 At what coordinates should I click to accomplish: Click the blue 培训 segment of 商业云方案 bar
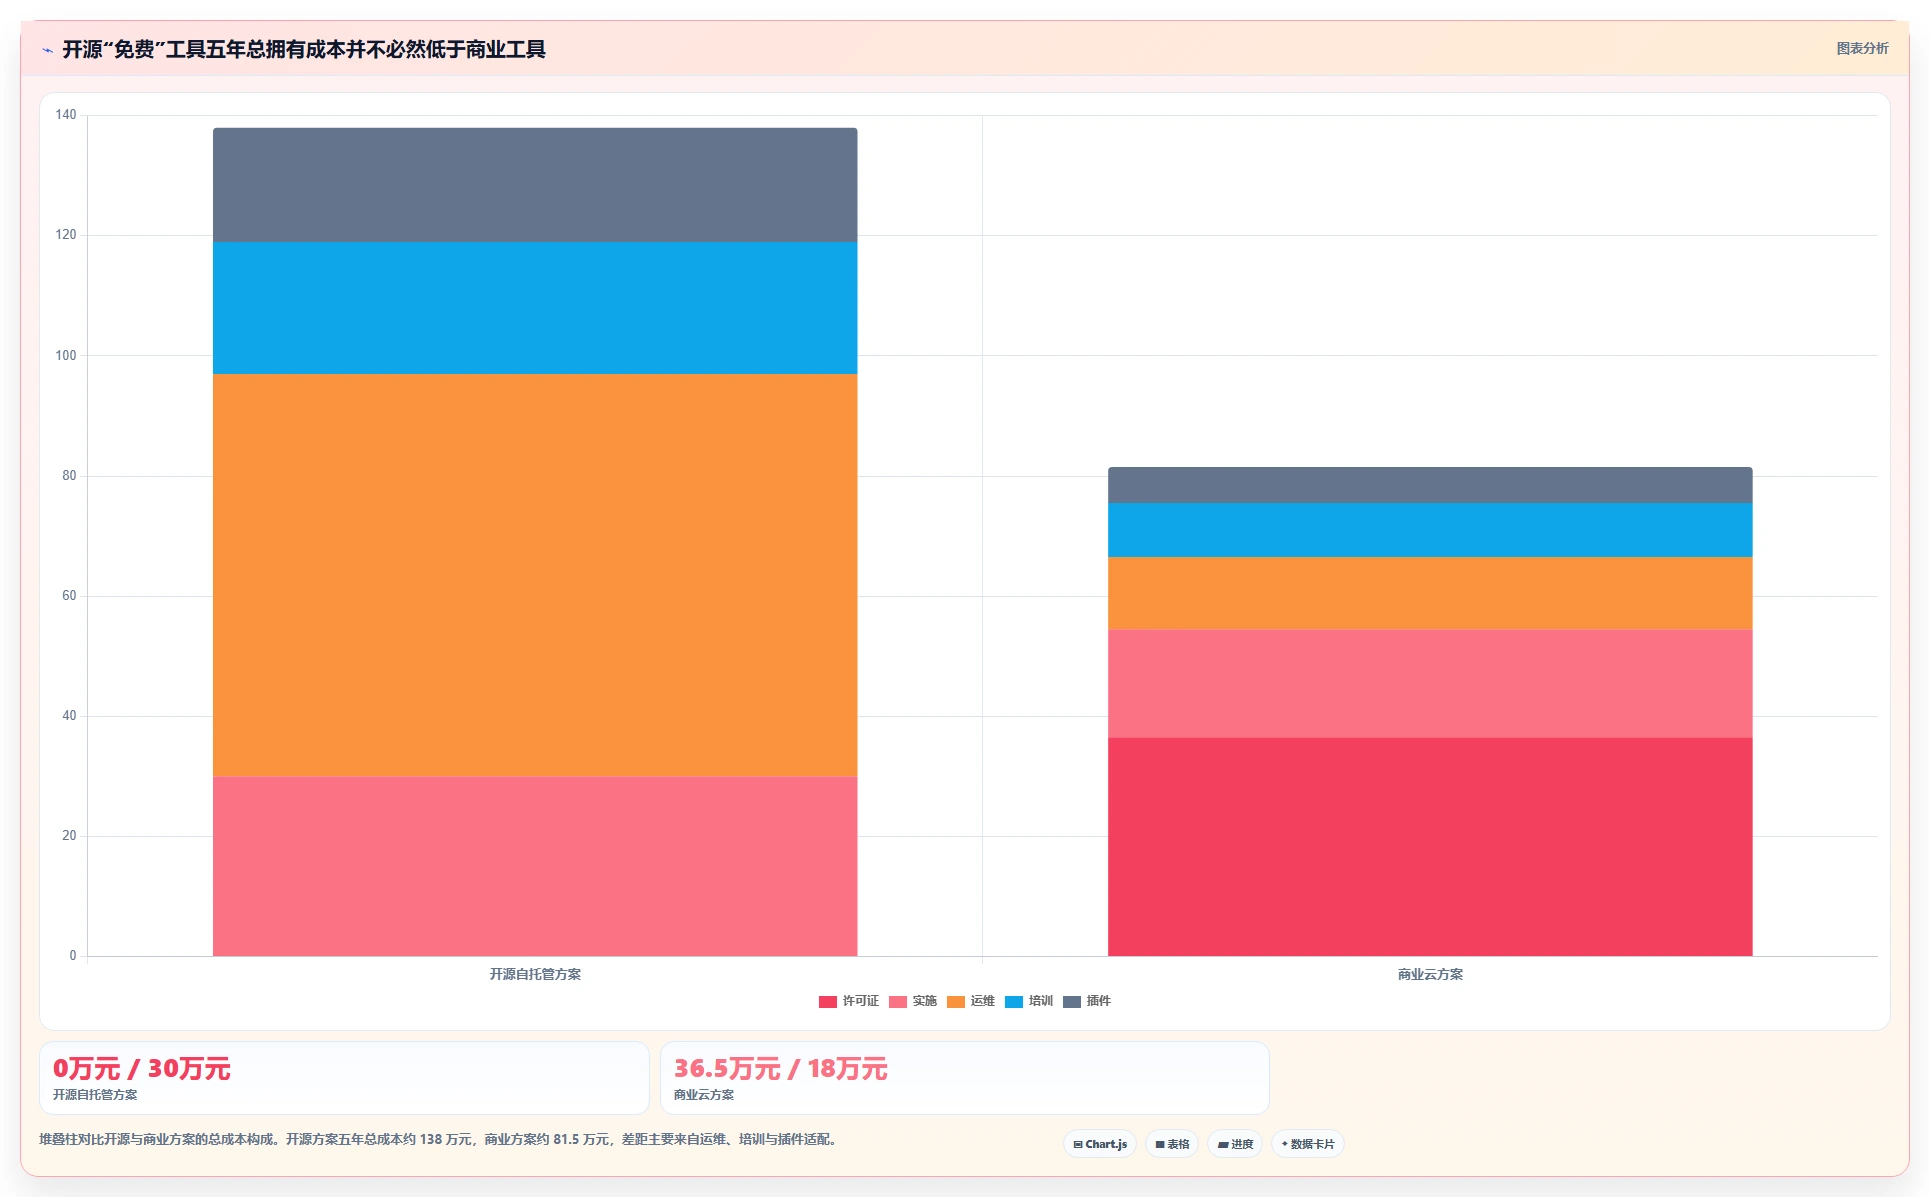coord(1430,530)
